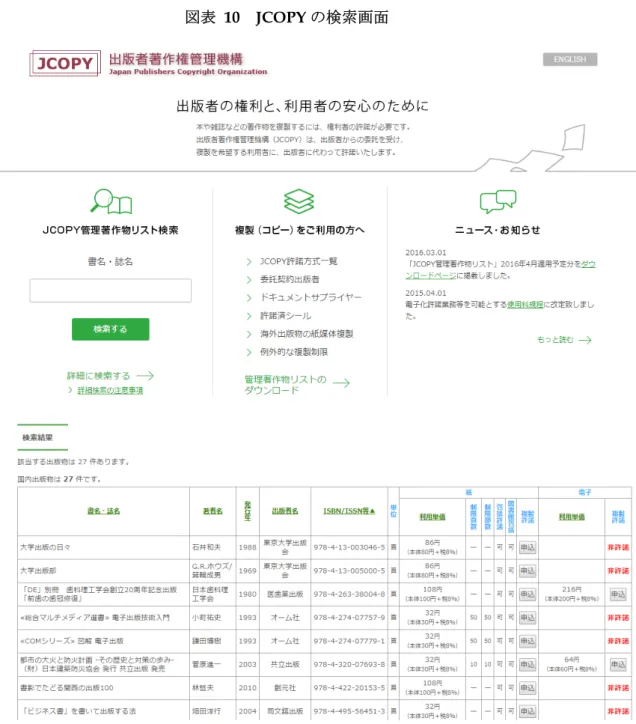Image resolution: width=636 pixels, height=724 pixels.
Task: Click chevron beside ドキュメントサプライヤー
Action: point(249,298)
